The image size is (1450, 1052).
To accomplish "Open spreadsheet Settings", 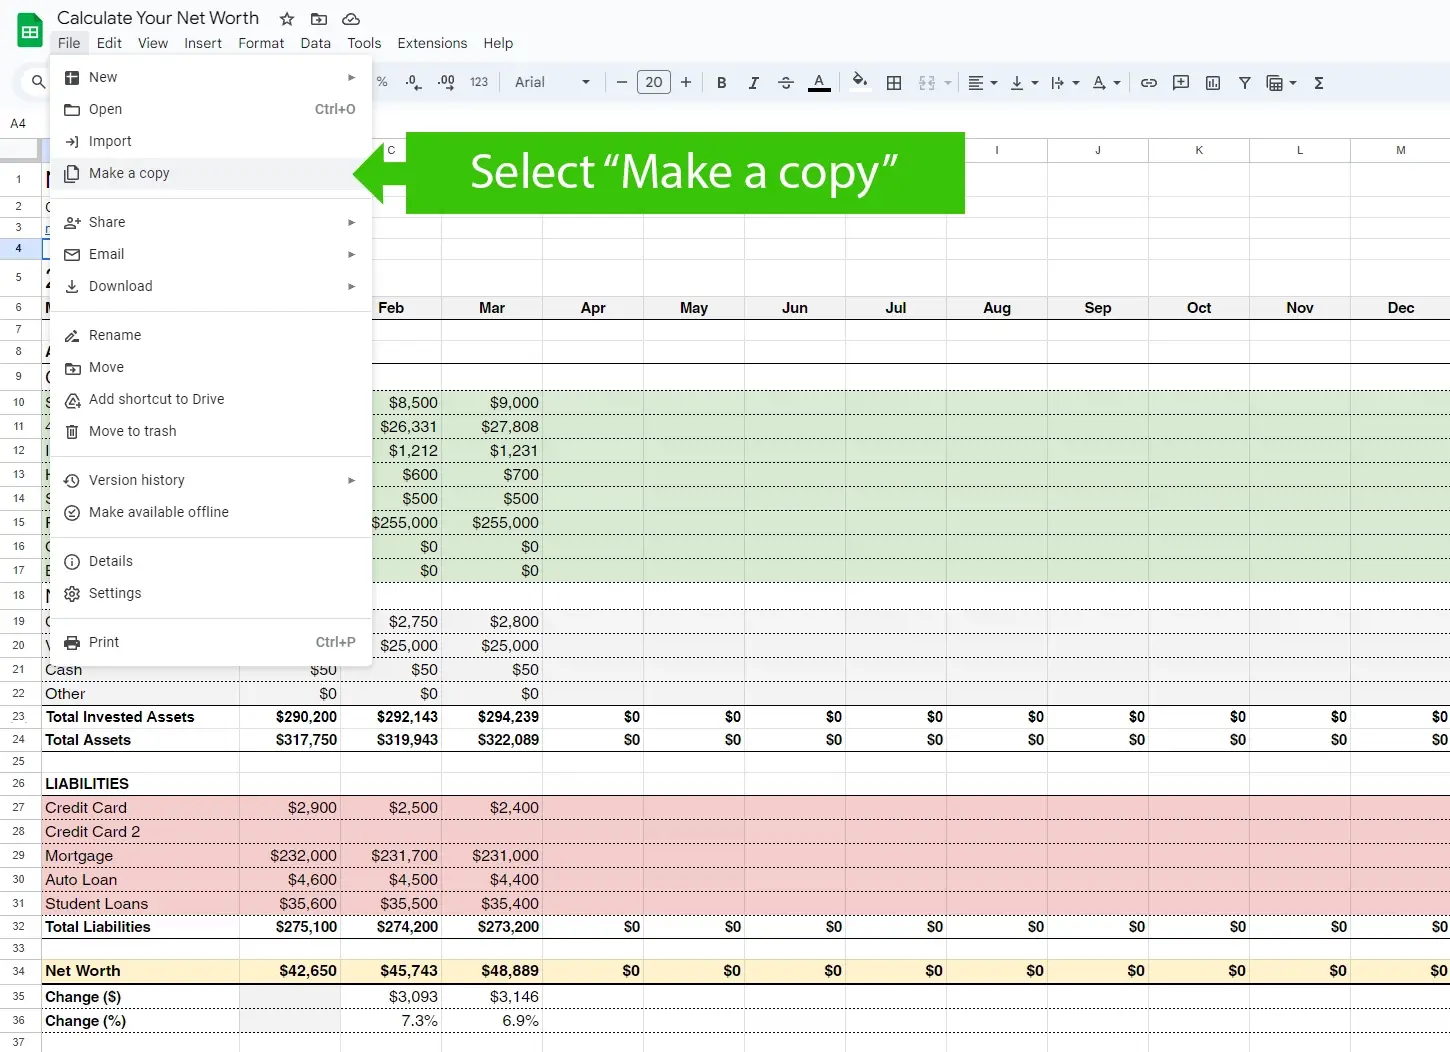I will pyautogui.click(x=210, y=593).
